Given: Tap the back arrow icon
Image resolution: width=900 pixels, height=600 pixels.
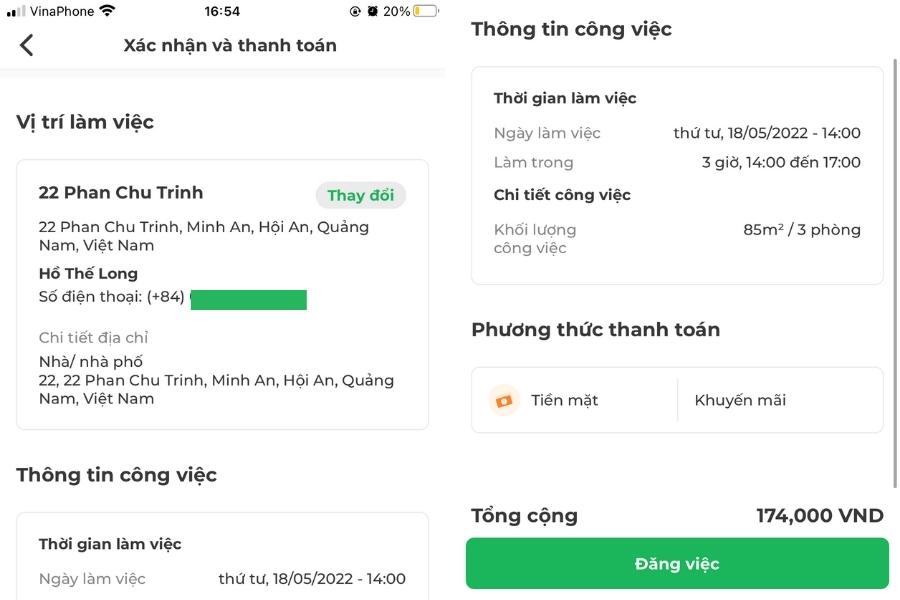Looking at the screenshot, I should pyautogui.click(x=27, y=45).
